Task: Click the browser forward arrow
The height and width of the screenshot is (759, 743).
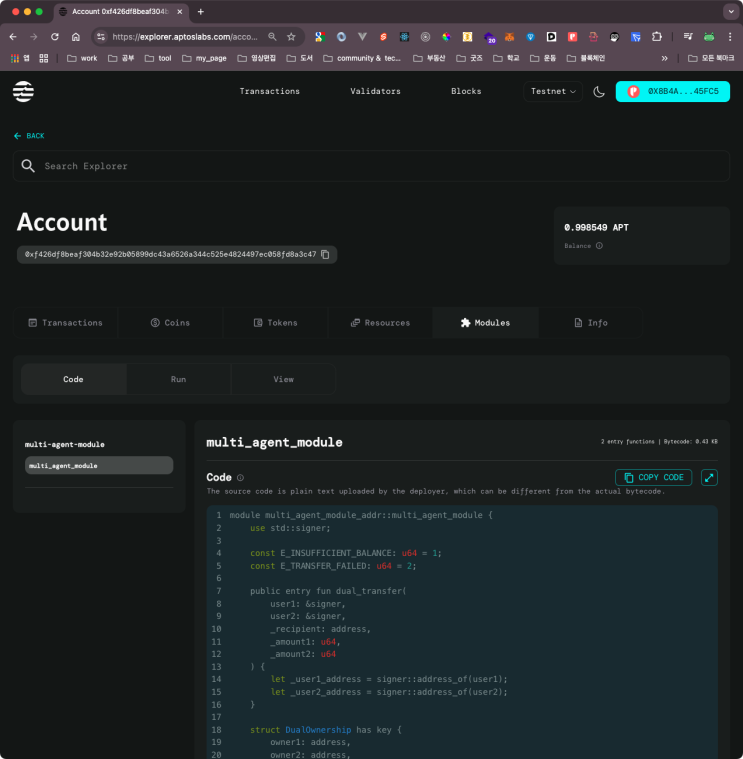Action: [x=33, y=37]
